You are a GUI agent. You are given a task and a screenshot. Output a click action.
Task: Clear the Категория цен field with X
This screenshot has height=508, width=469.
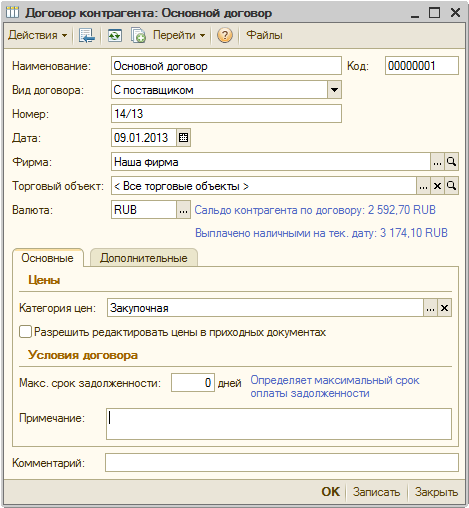pyautogui.click(x=444, y=308)
